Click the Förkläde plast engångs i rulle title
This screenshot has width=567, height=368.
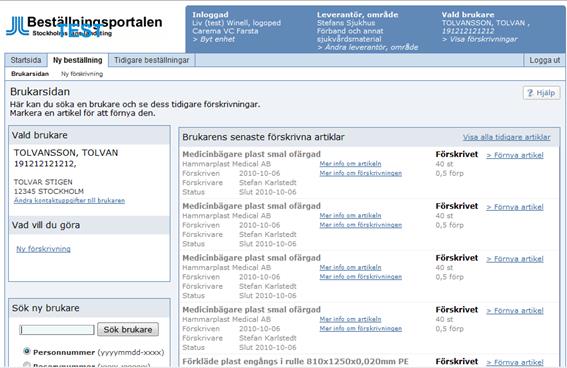[x=295, y=361]
